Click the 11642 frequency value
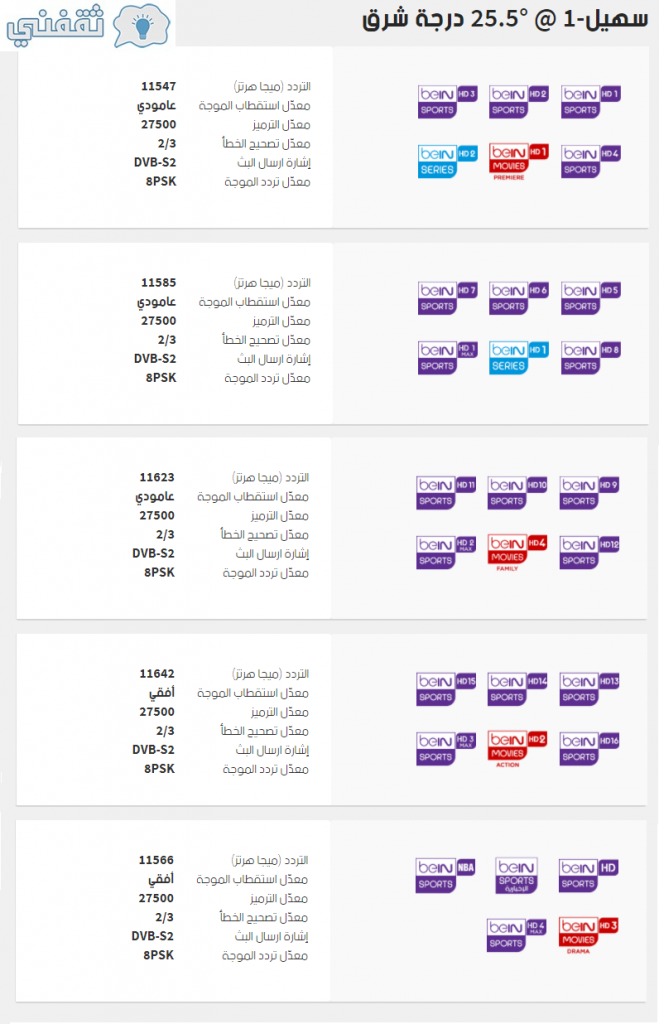The image size is (659, 1024). click(157, 673)
